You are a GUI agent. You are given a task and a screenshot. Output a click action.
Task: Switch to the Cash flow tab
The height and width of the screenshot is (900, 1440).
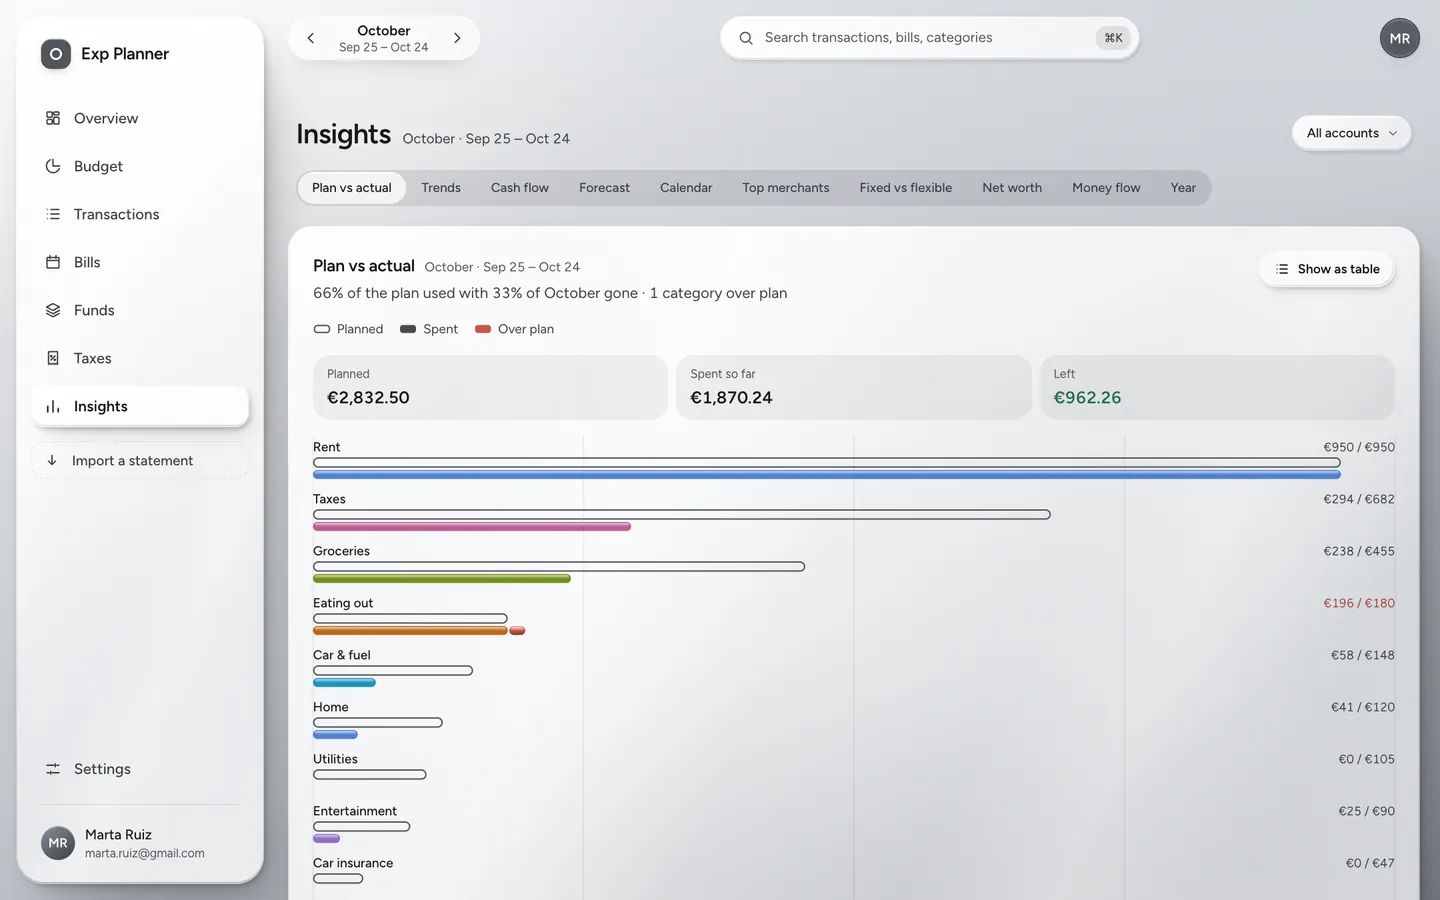click(520, 188)
